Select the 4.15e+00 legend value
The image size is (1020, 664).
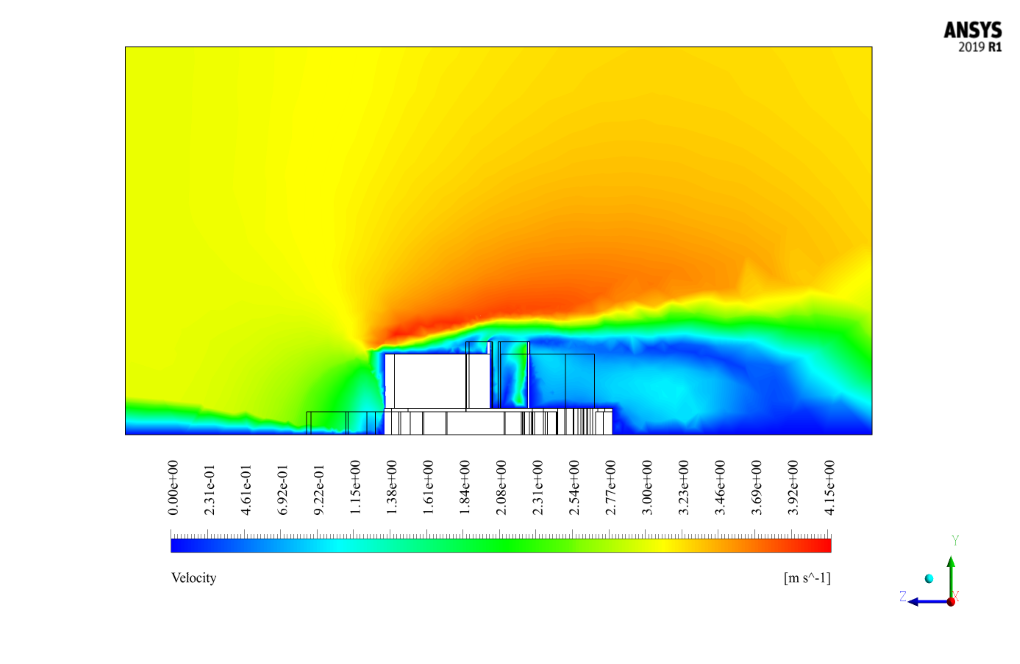point(829,488)
